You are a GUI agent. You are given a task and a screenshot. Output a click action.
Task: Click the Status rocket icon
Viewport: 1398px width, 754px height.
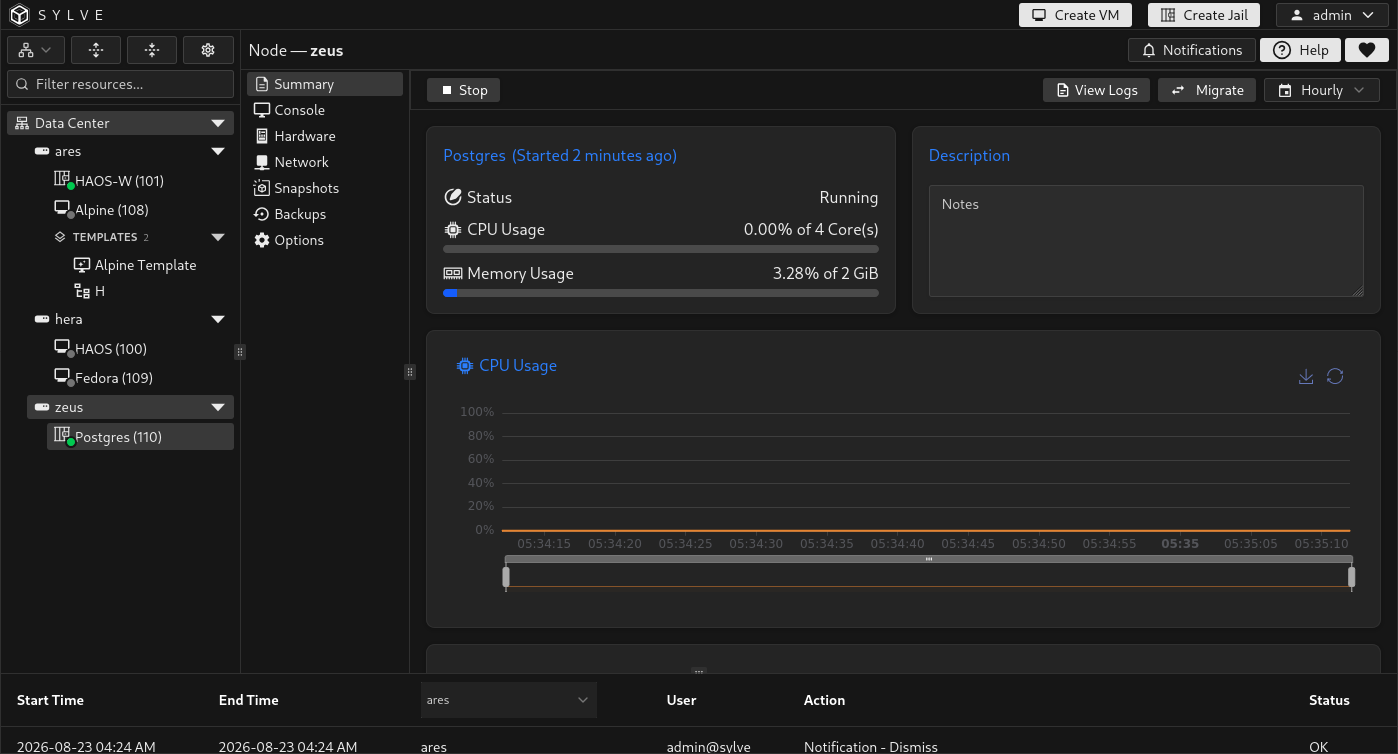(453, 197)
